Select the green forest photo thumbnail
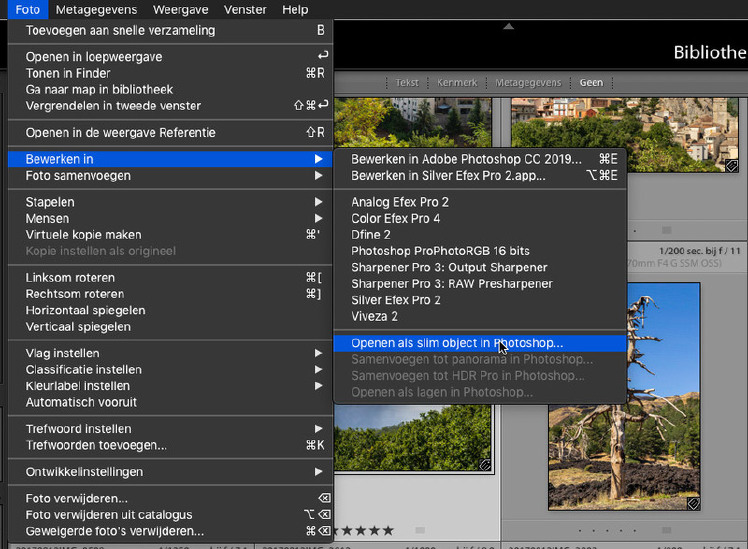This screenshot has height=549, width=748. (413, 437)
